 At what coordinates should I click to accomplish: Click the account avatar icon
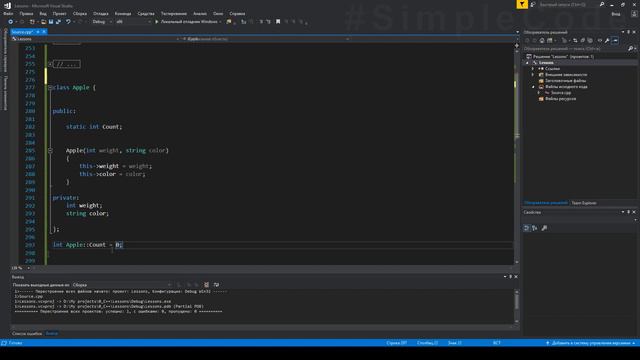(x=634, y=14)
